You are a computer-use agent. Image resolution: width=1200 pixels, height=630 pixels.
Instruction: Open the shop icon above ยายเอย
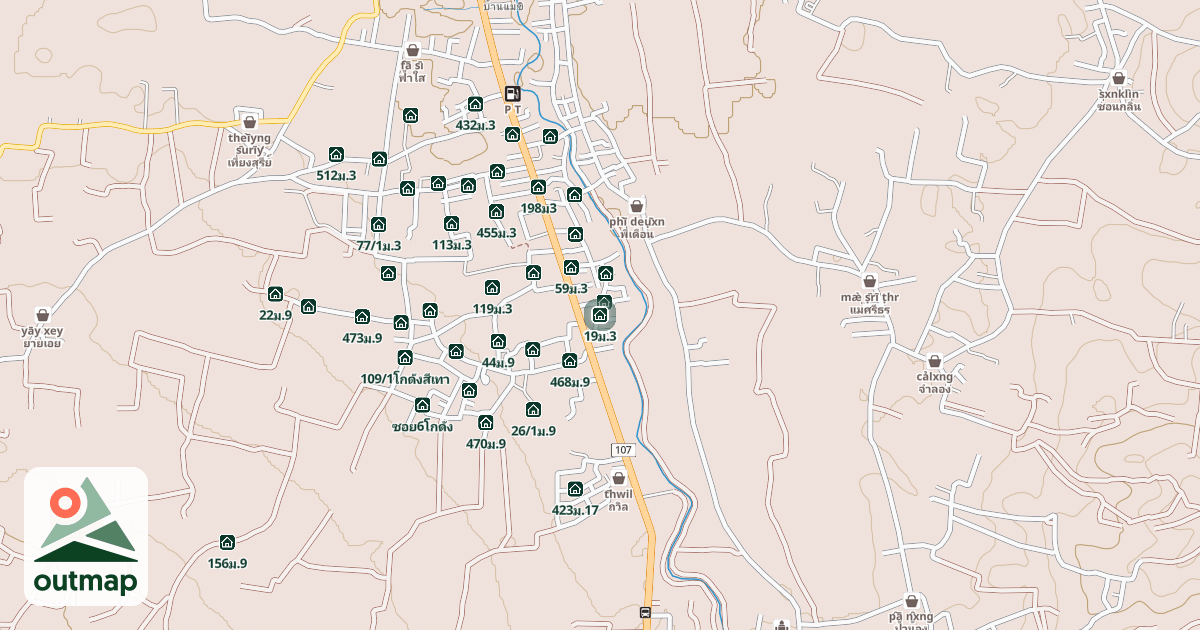42,314
